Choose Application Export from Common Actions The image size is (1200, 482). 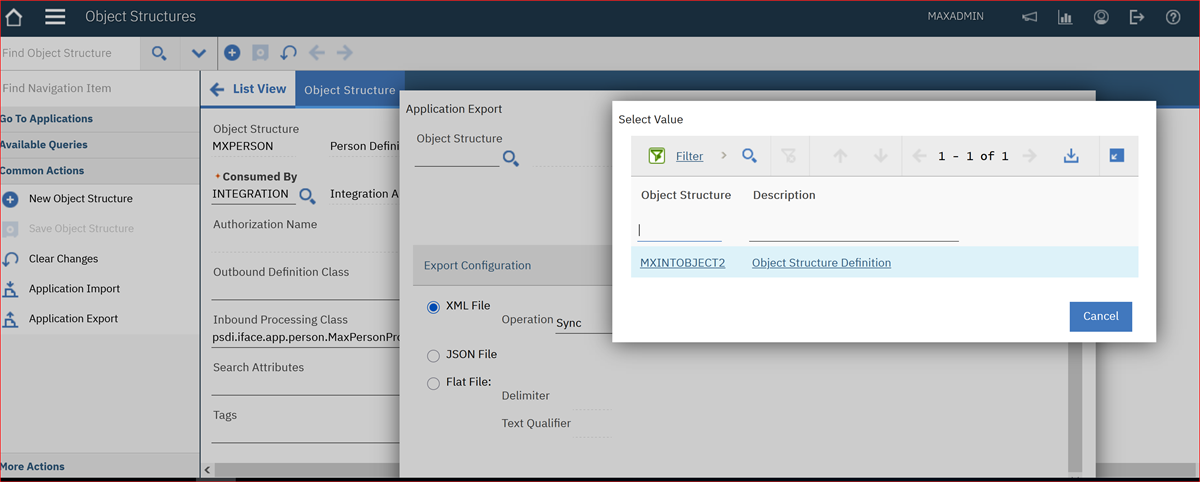73,319
